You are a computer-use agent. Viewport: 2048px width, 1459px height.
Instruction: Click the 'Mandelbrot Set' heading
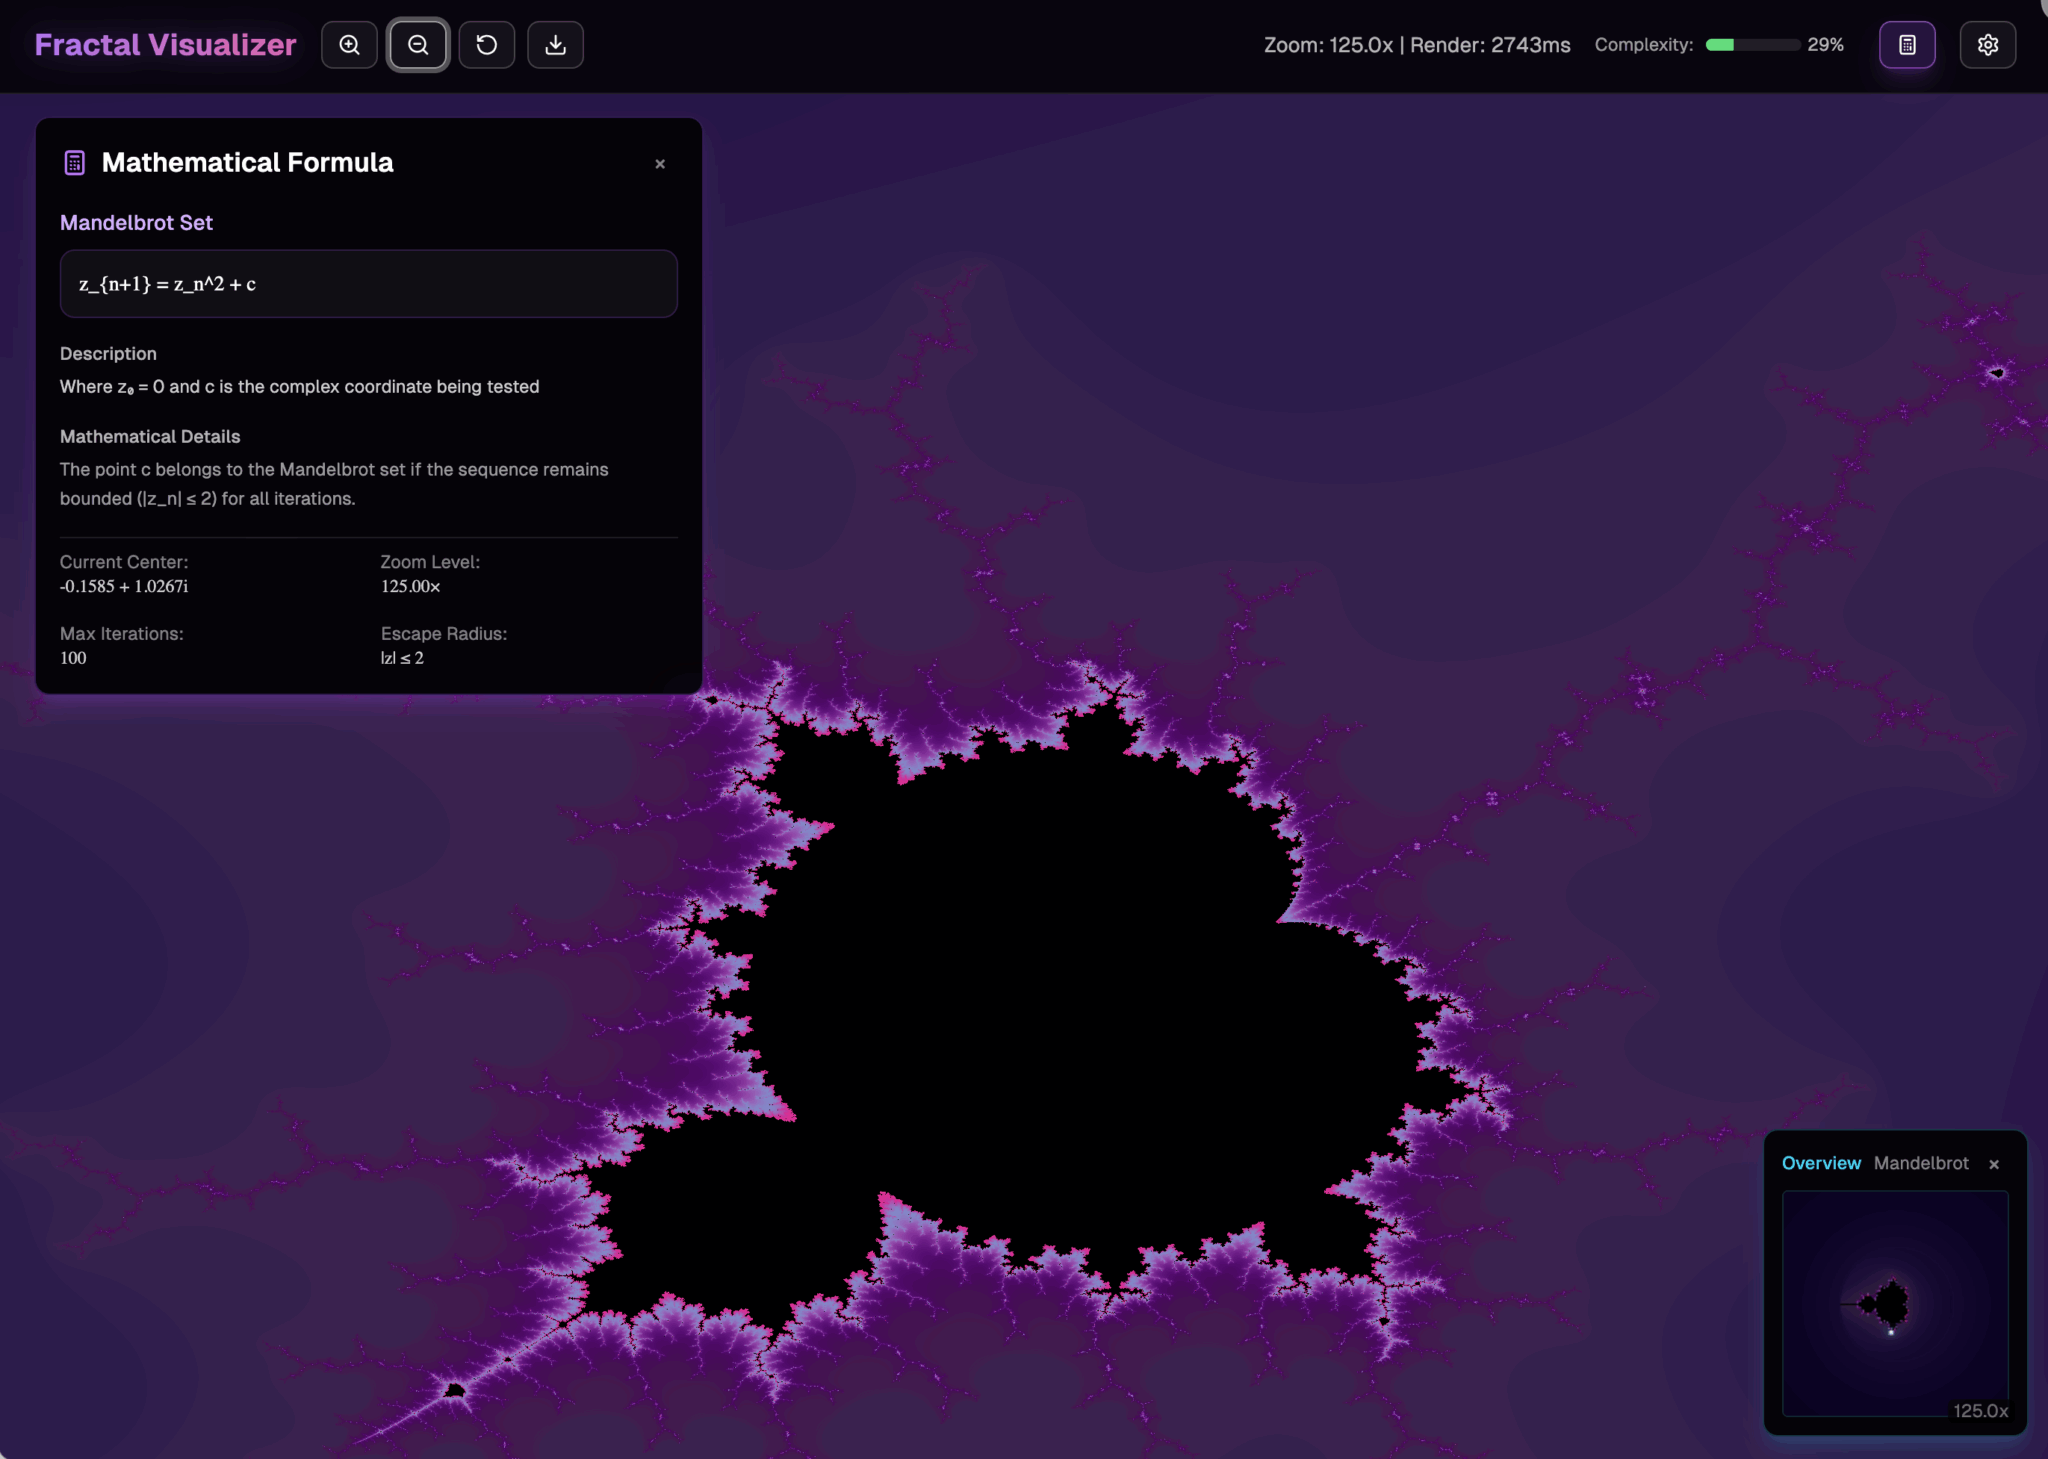(136, 223)
